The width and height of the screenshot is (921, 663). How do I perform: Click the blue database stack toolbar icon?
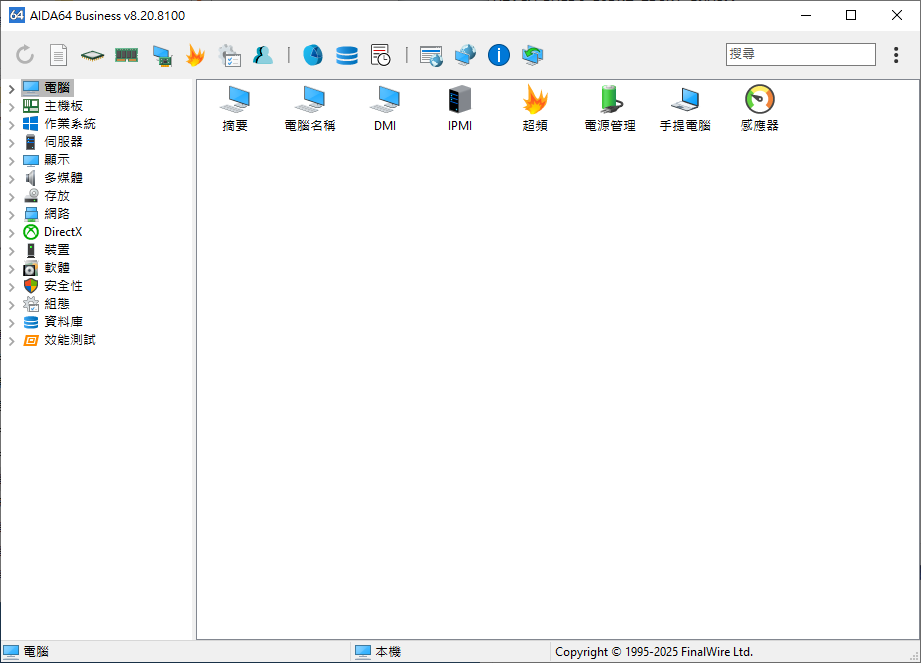pos(347,55)
